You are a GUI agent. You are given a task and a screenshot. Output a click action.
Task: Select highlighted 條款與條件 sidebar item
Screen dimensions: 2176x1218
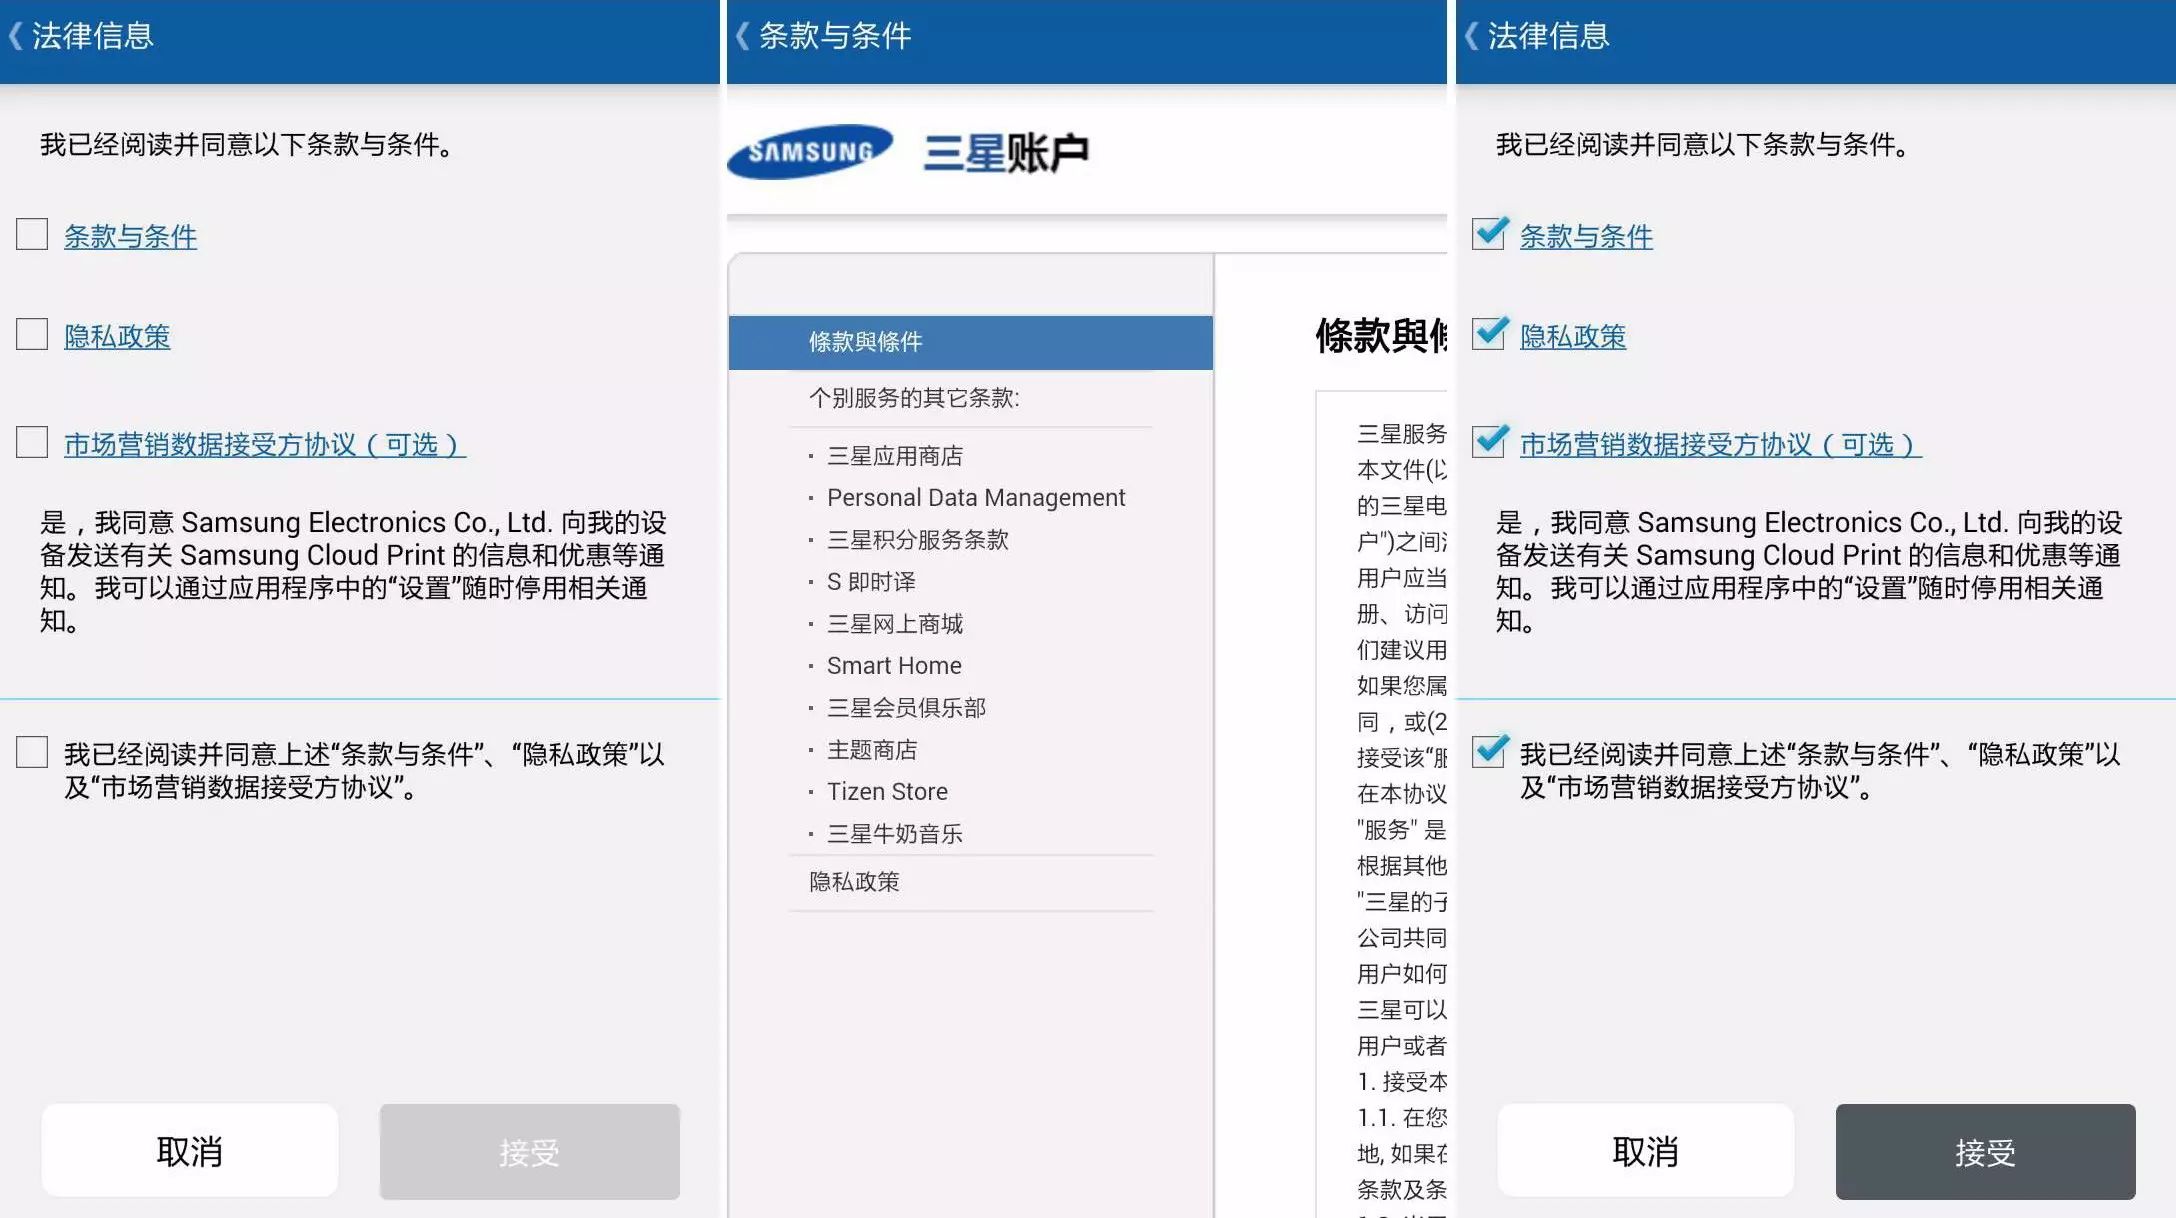coord(971,342)
